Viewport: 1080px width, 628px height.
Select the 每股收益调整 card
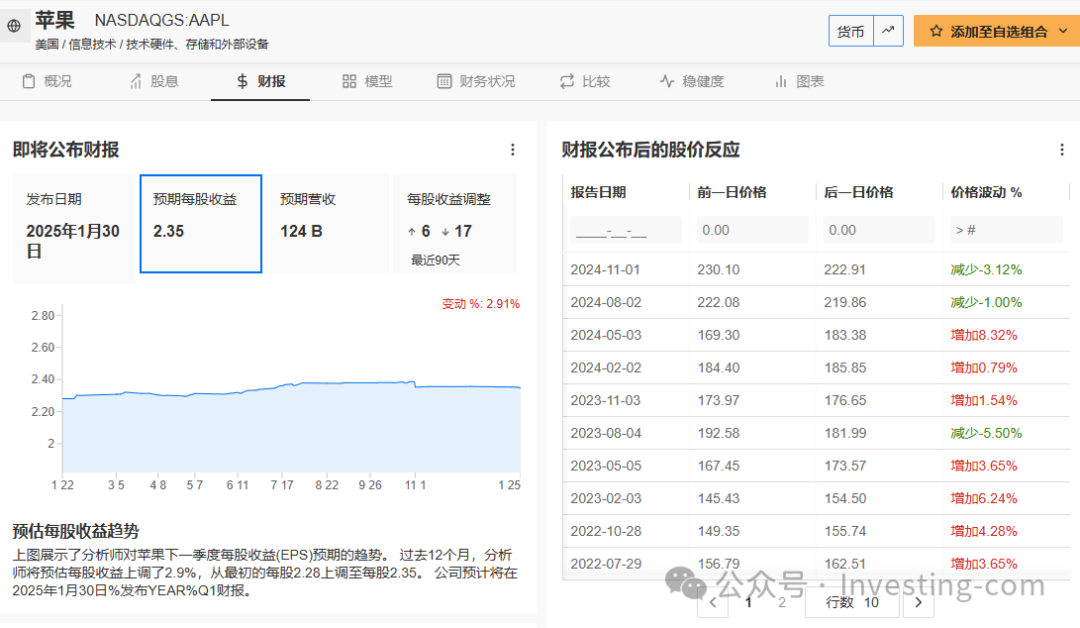[455, 224]
